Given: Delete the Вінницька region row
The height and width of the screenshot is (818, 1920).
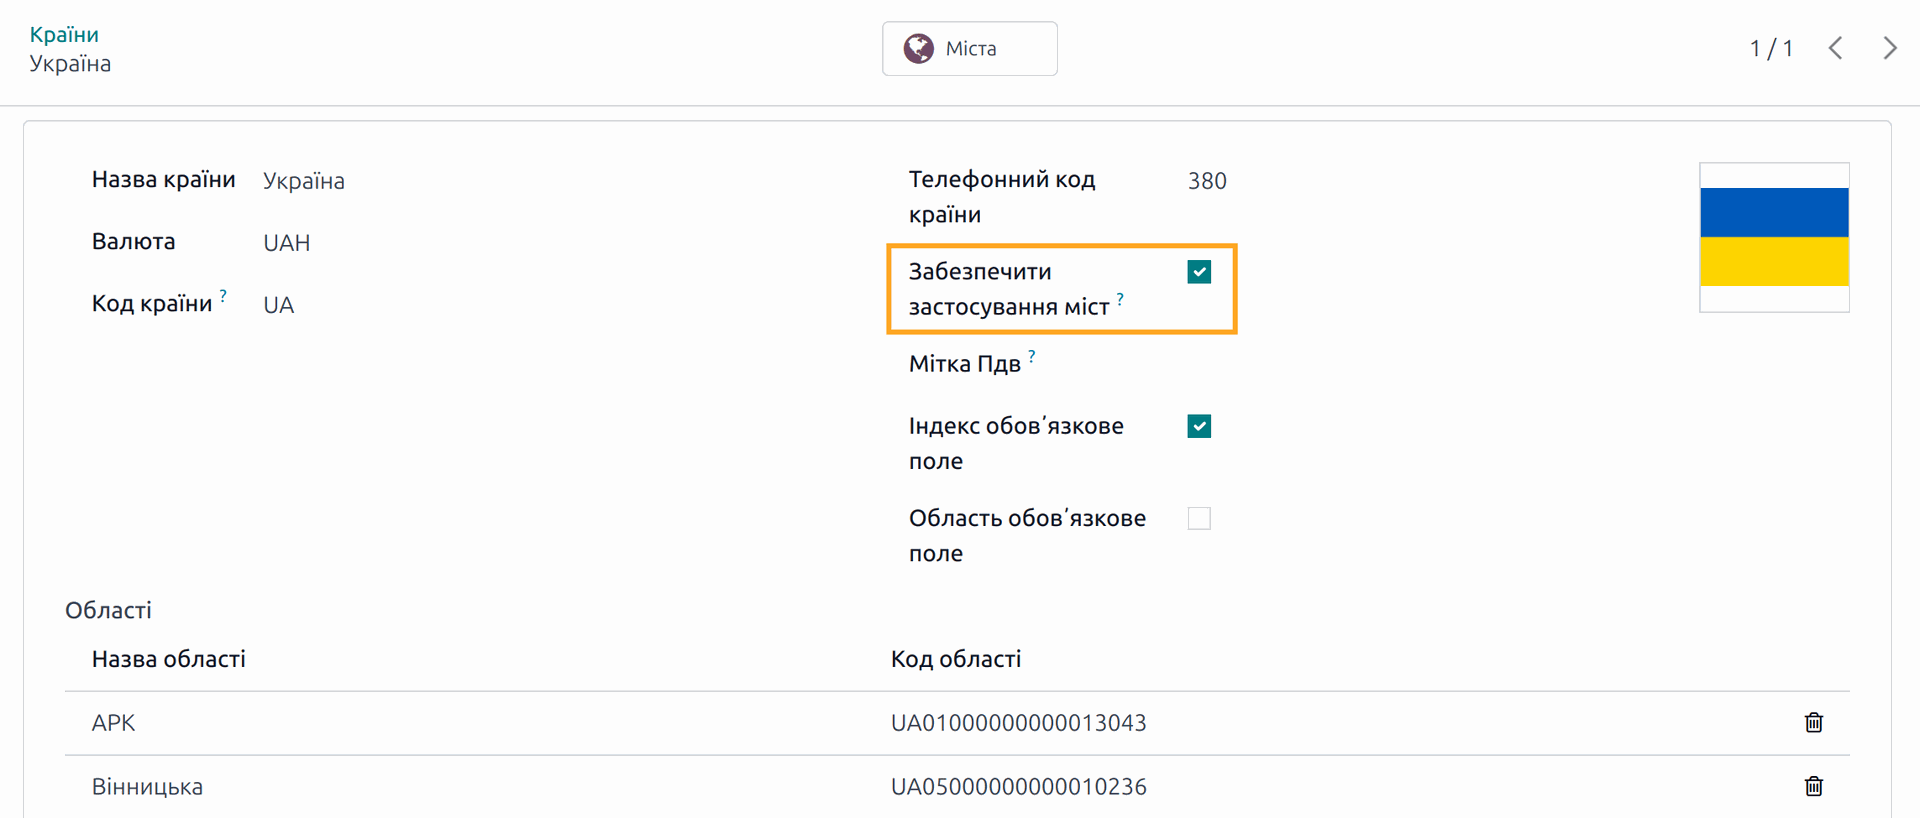Looking at the screenshot, I should [1813, 786].
